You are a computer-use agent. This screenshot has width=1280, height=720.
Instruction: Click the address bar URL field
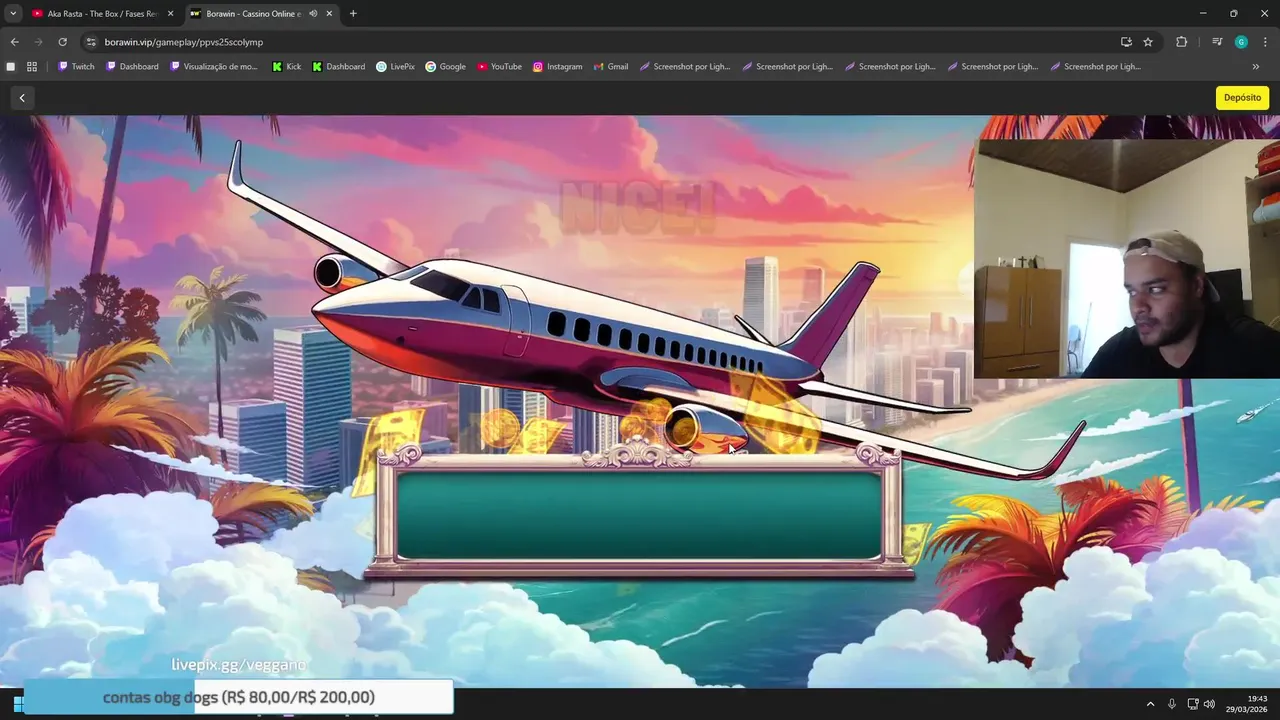[600, 42]
